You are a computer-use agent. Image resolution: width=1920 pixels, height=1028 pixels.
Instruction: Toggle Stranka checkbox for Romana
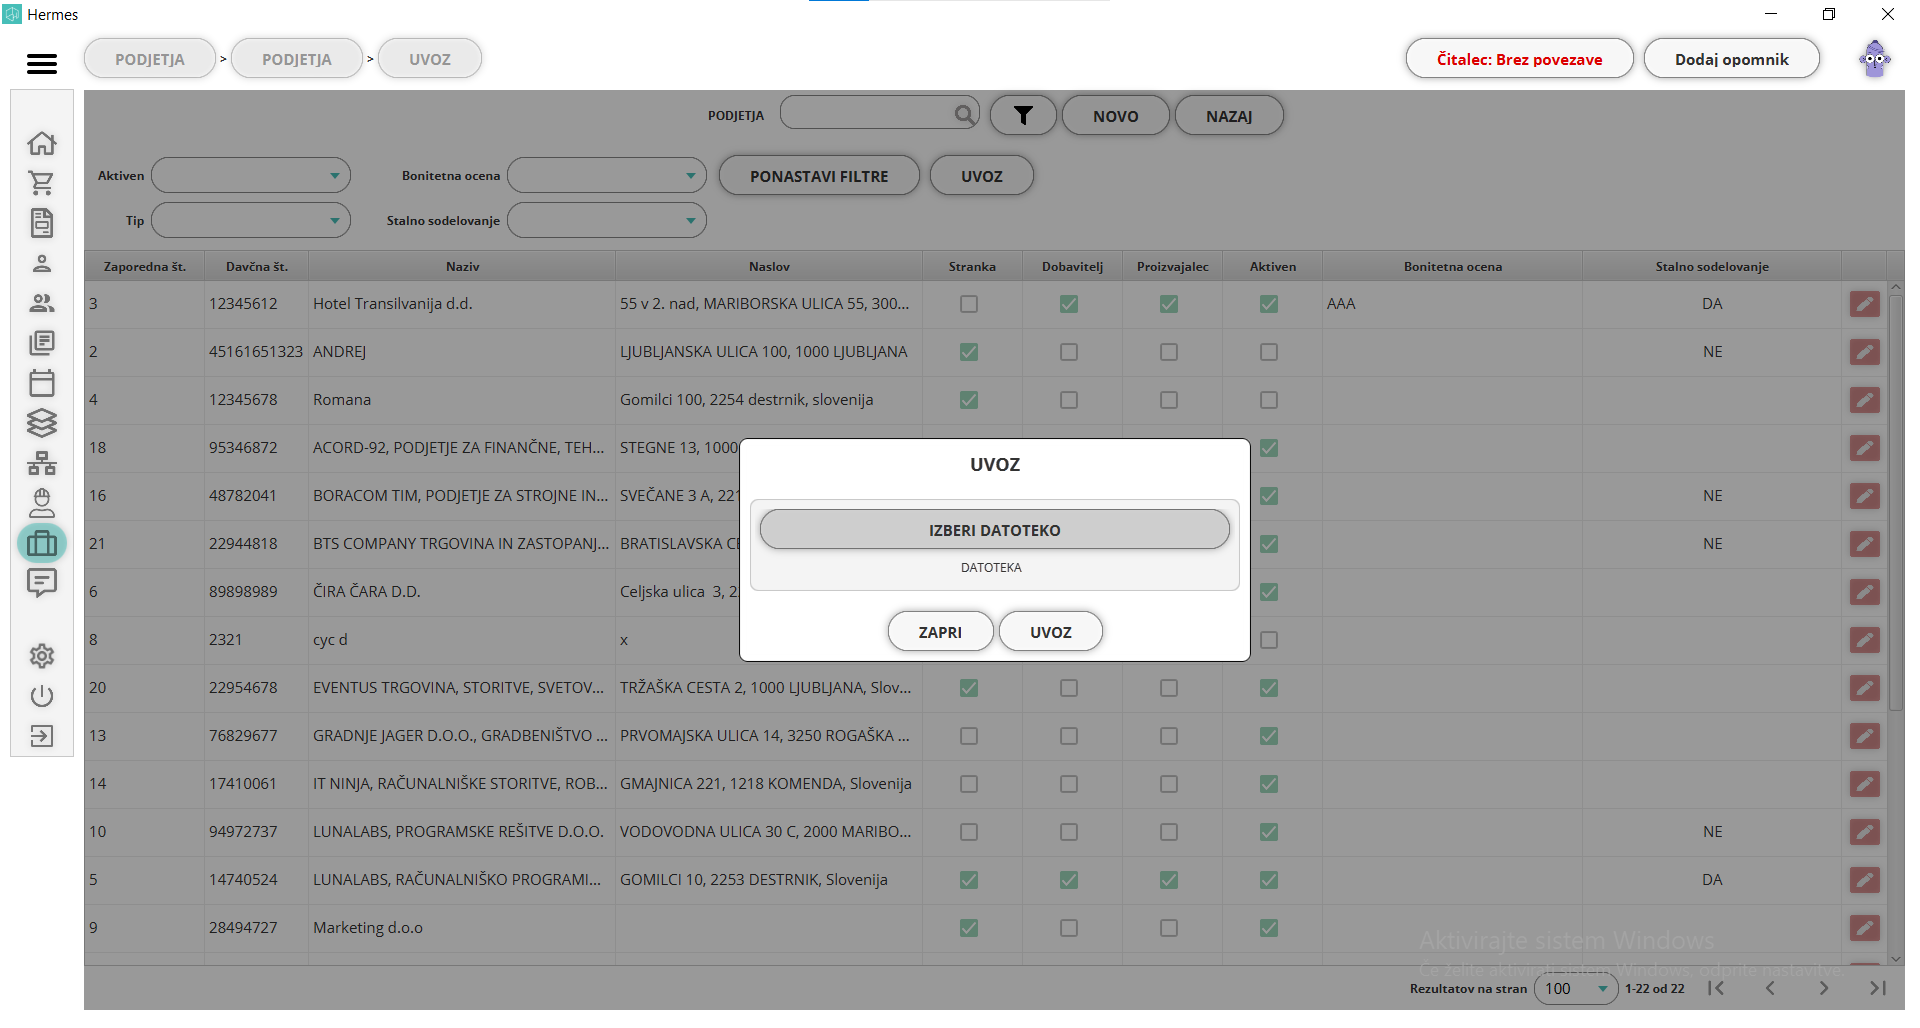click(x=969, y=400)
